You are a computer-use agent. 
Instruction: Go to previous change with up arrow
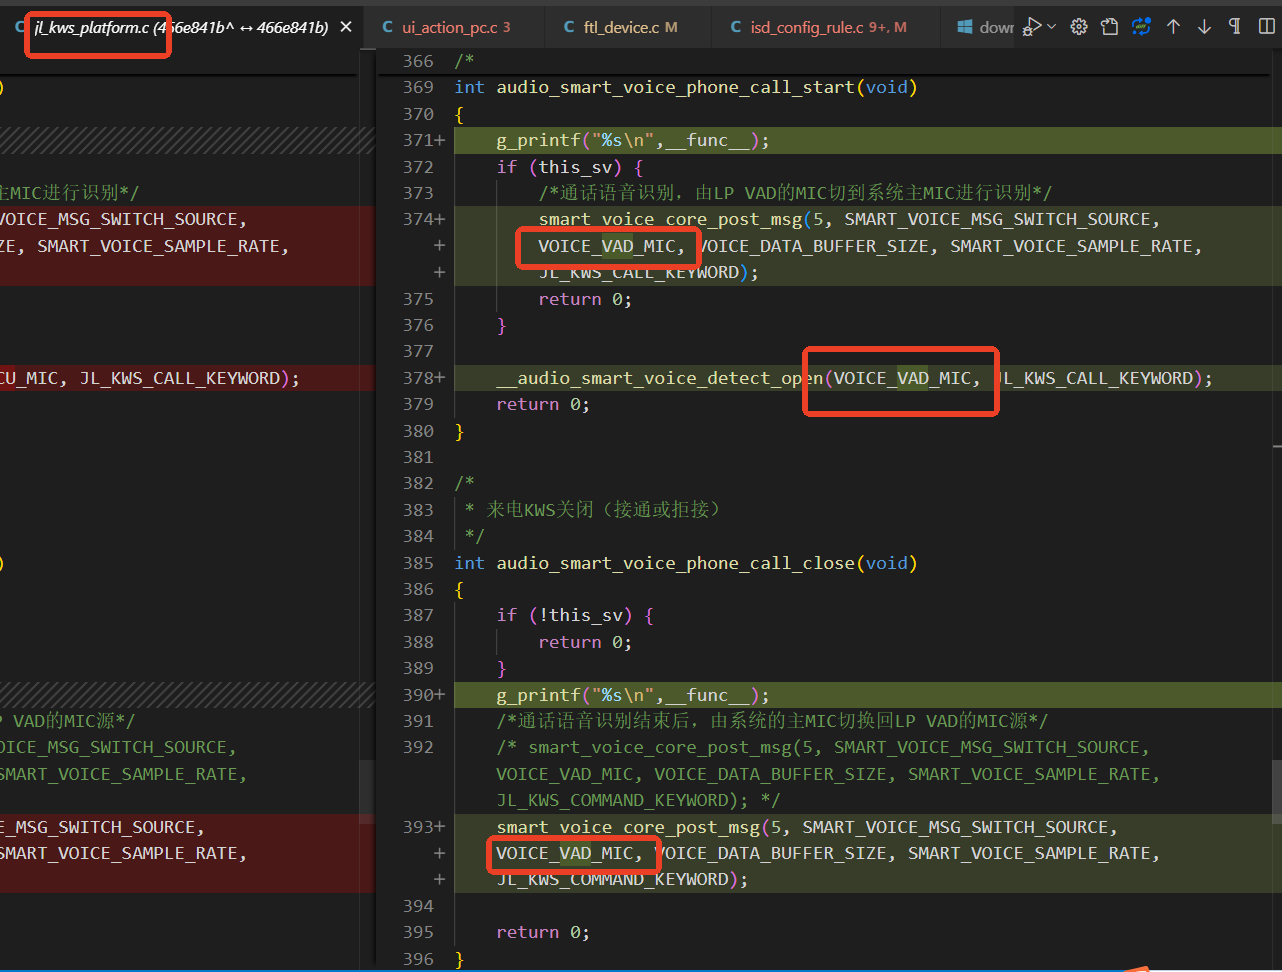click(1173, 27)
